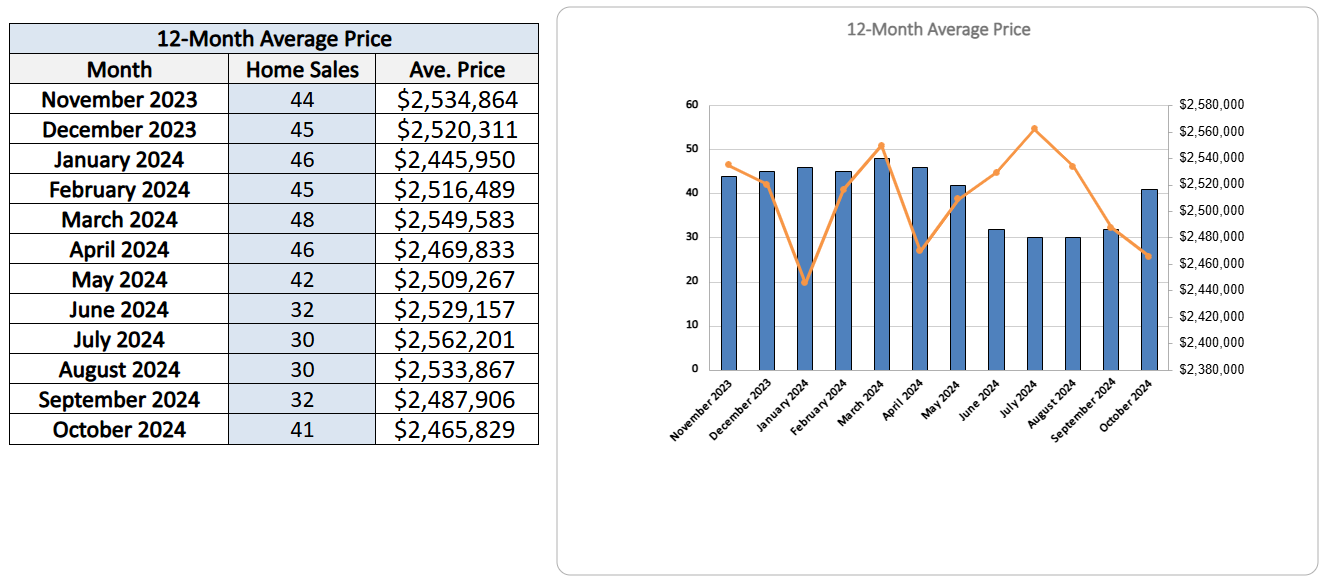1326x580 pixels.
Task: Click the price cell $2,509,267
Action: pyautogui.click(x=457, y=279)
